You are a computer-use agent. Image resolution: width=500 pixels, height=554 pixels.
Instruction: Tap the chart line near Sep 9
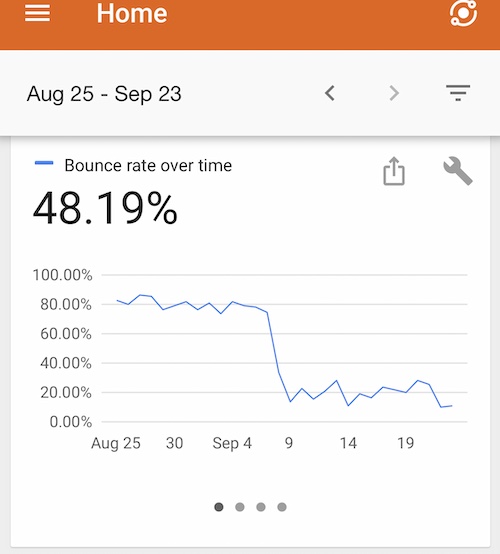pos(290,401)
